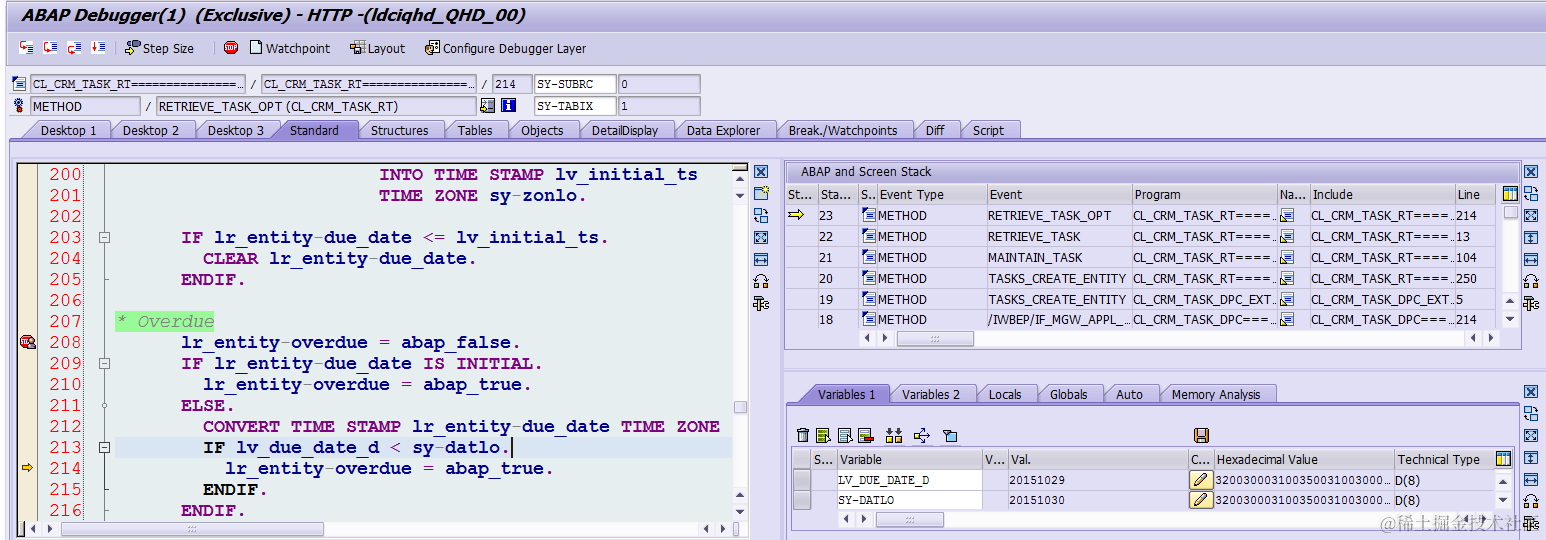Click the save variables disk icon
This screenshot has width=1546, height=540.
point(1201,435)
